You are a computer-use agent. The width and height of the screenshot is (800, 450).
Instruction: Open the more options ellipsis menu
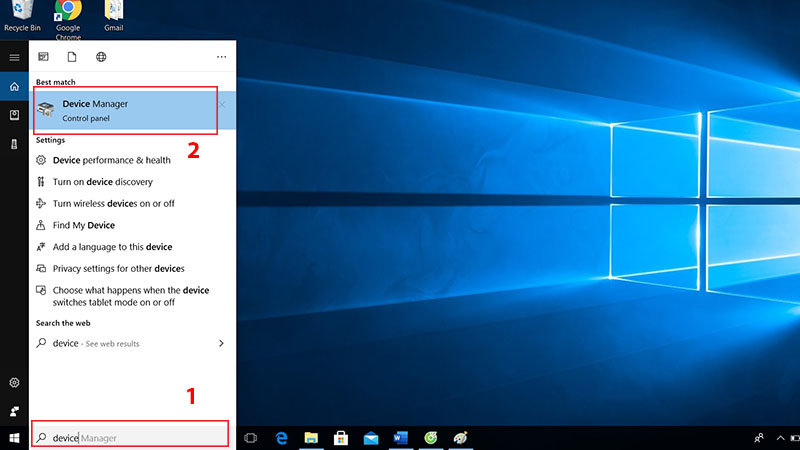pyautogui.click(x=221, y=57)
